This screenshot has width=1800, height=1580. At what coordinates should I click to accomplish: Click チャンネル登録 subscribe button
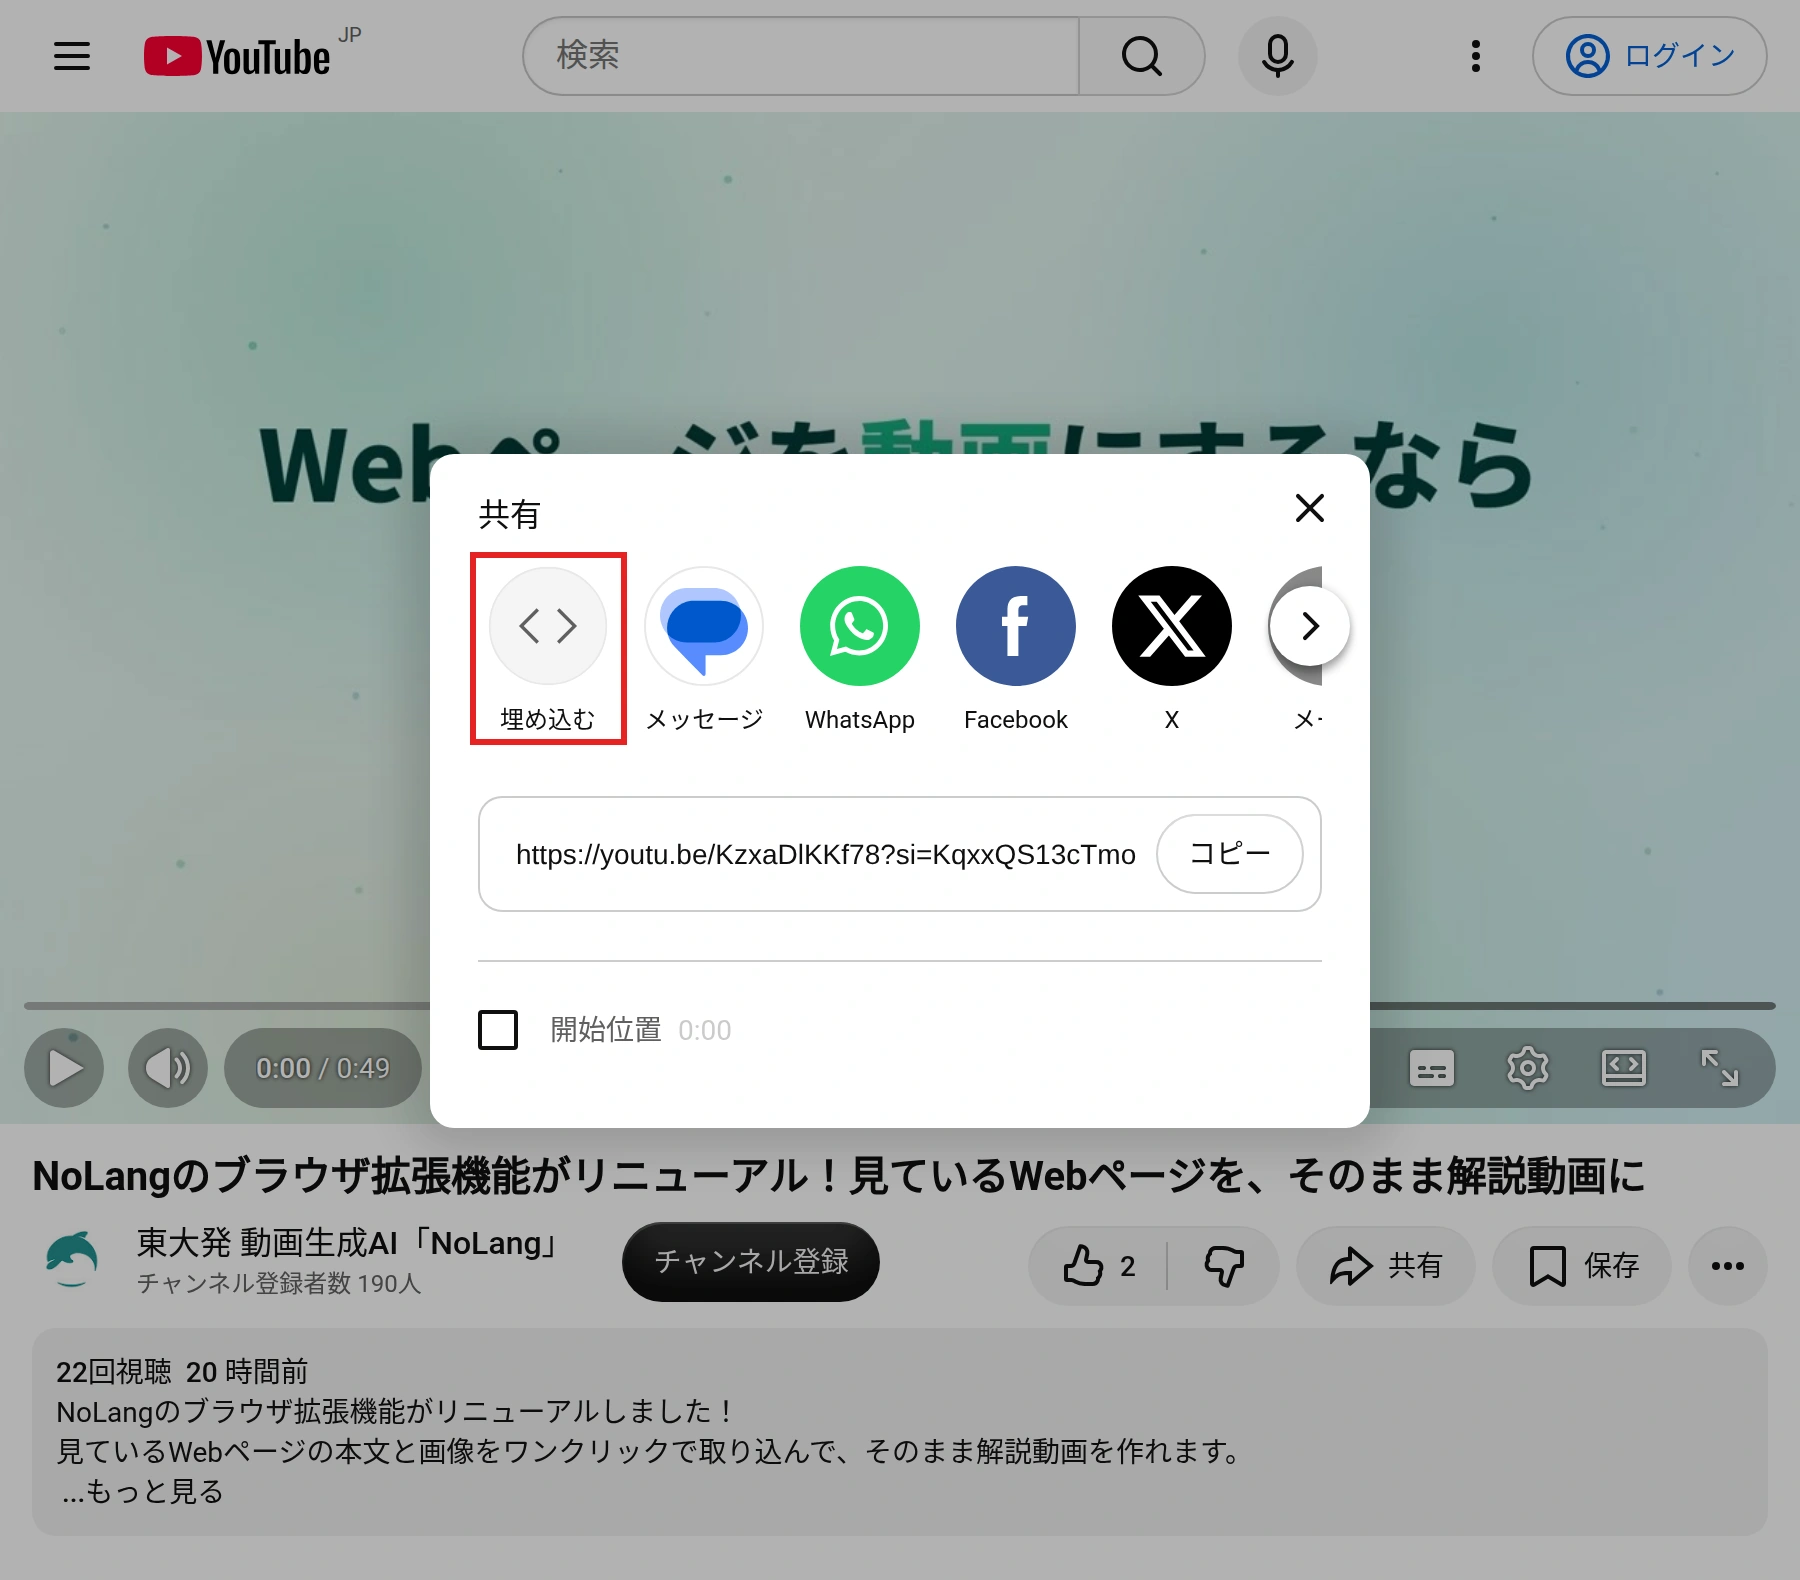point(751,1262)
